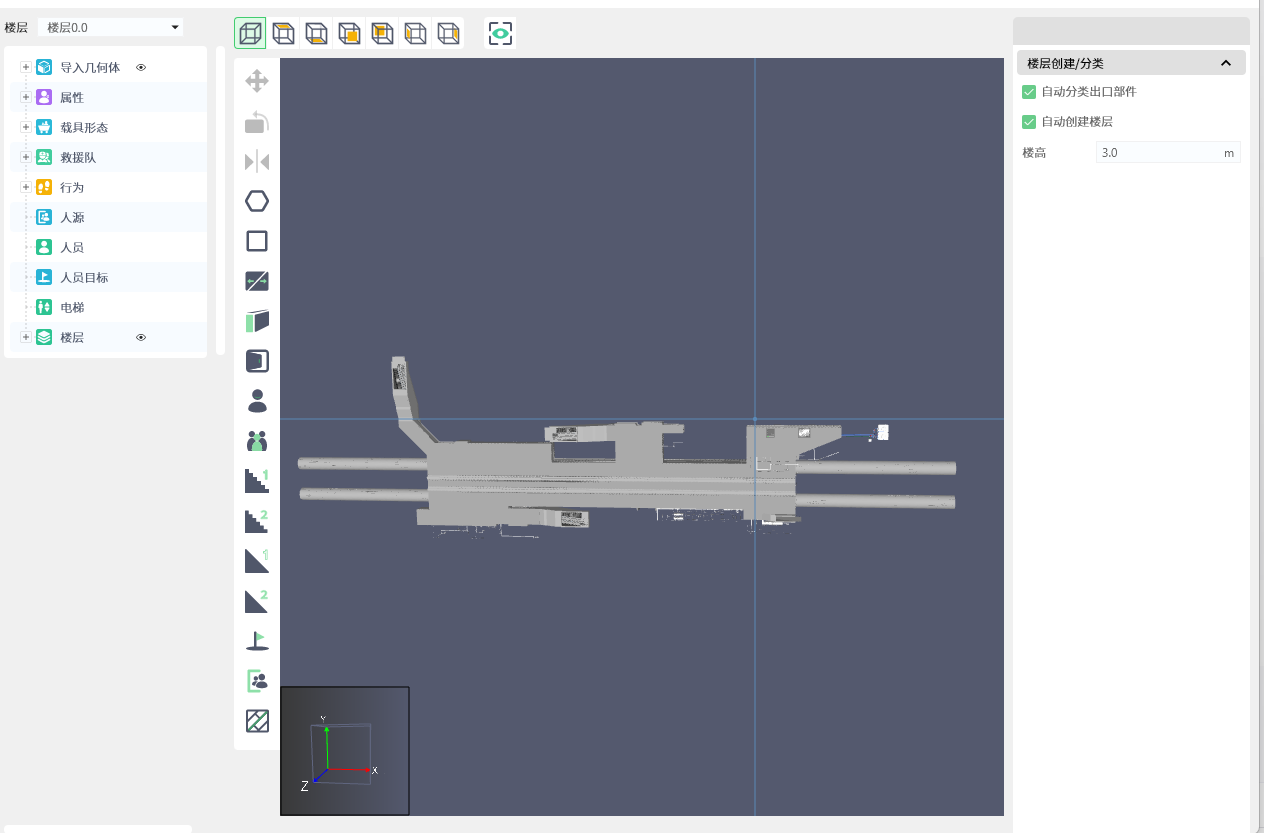Select the green flag target tool
Image resolution: width=1264 pixels, height=833 pixels.
257,641
